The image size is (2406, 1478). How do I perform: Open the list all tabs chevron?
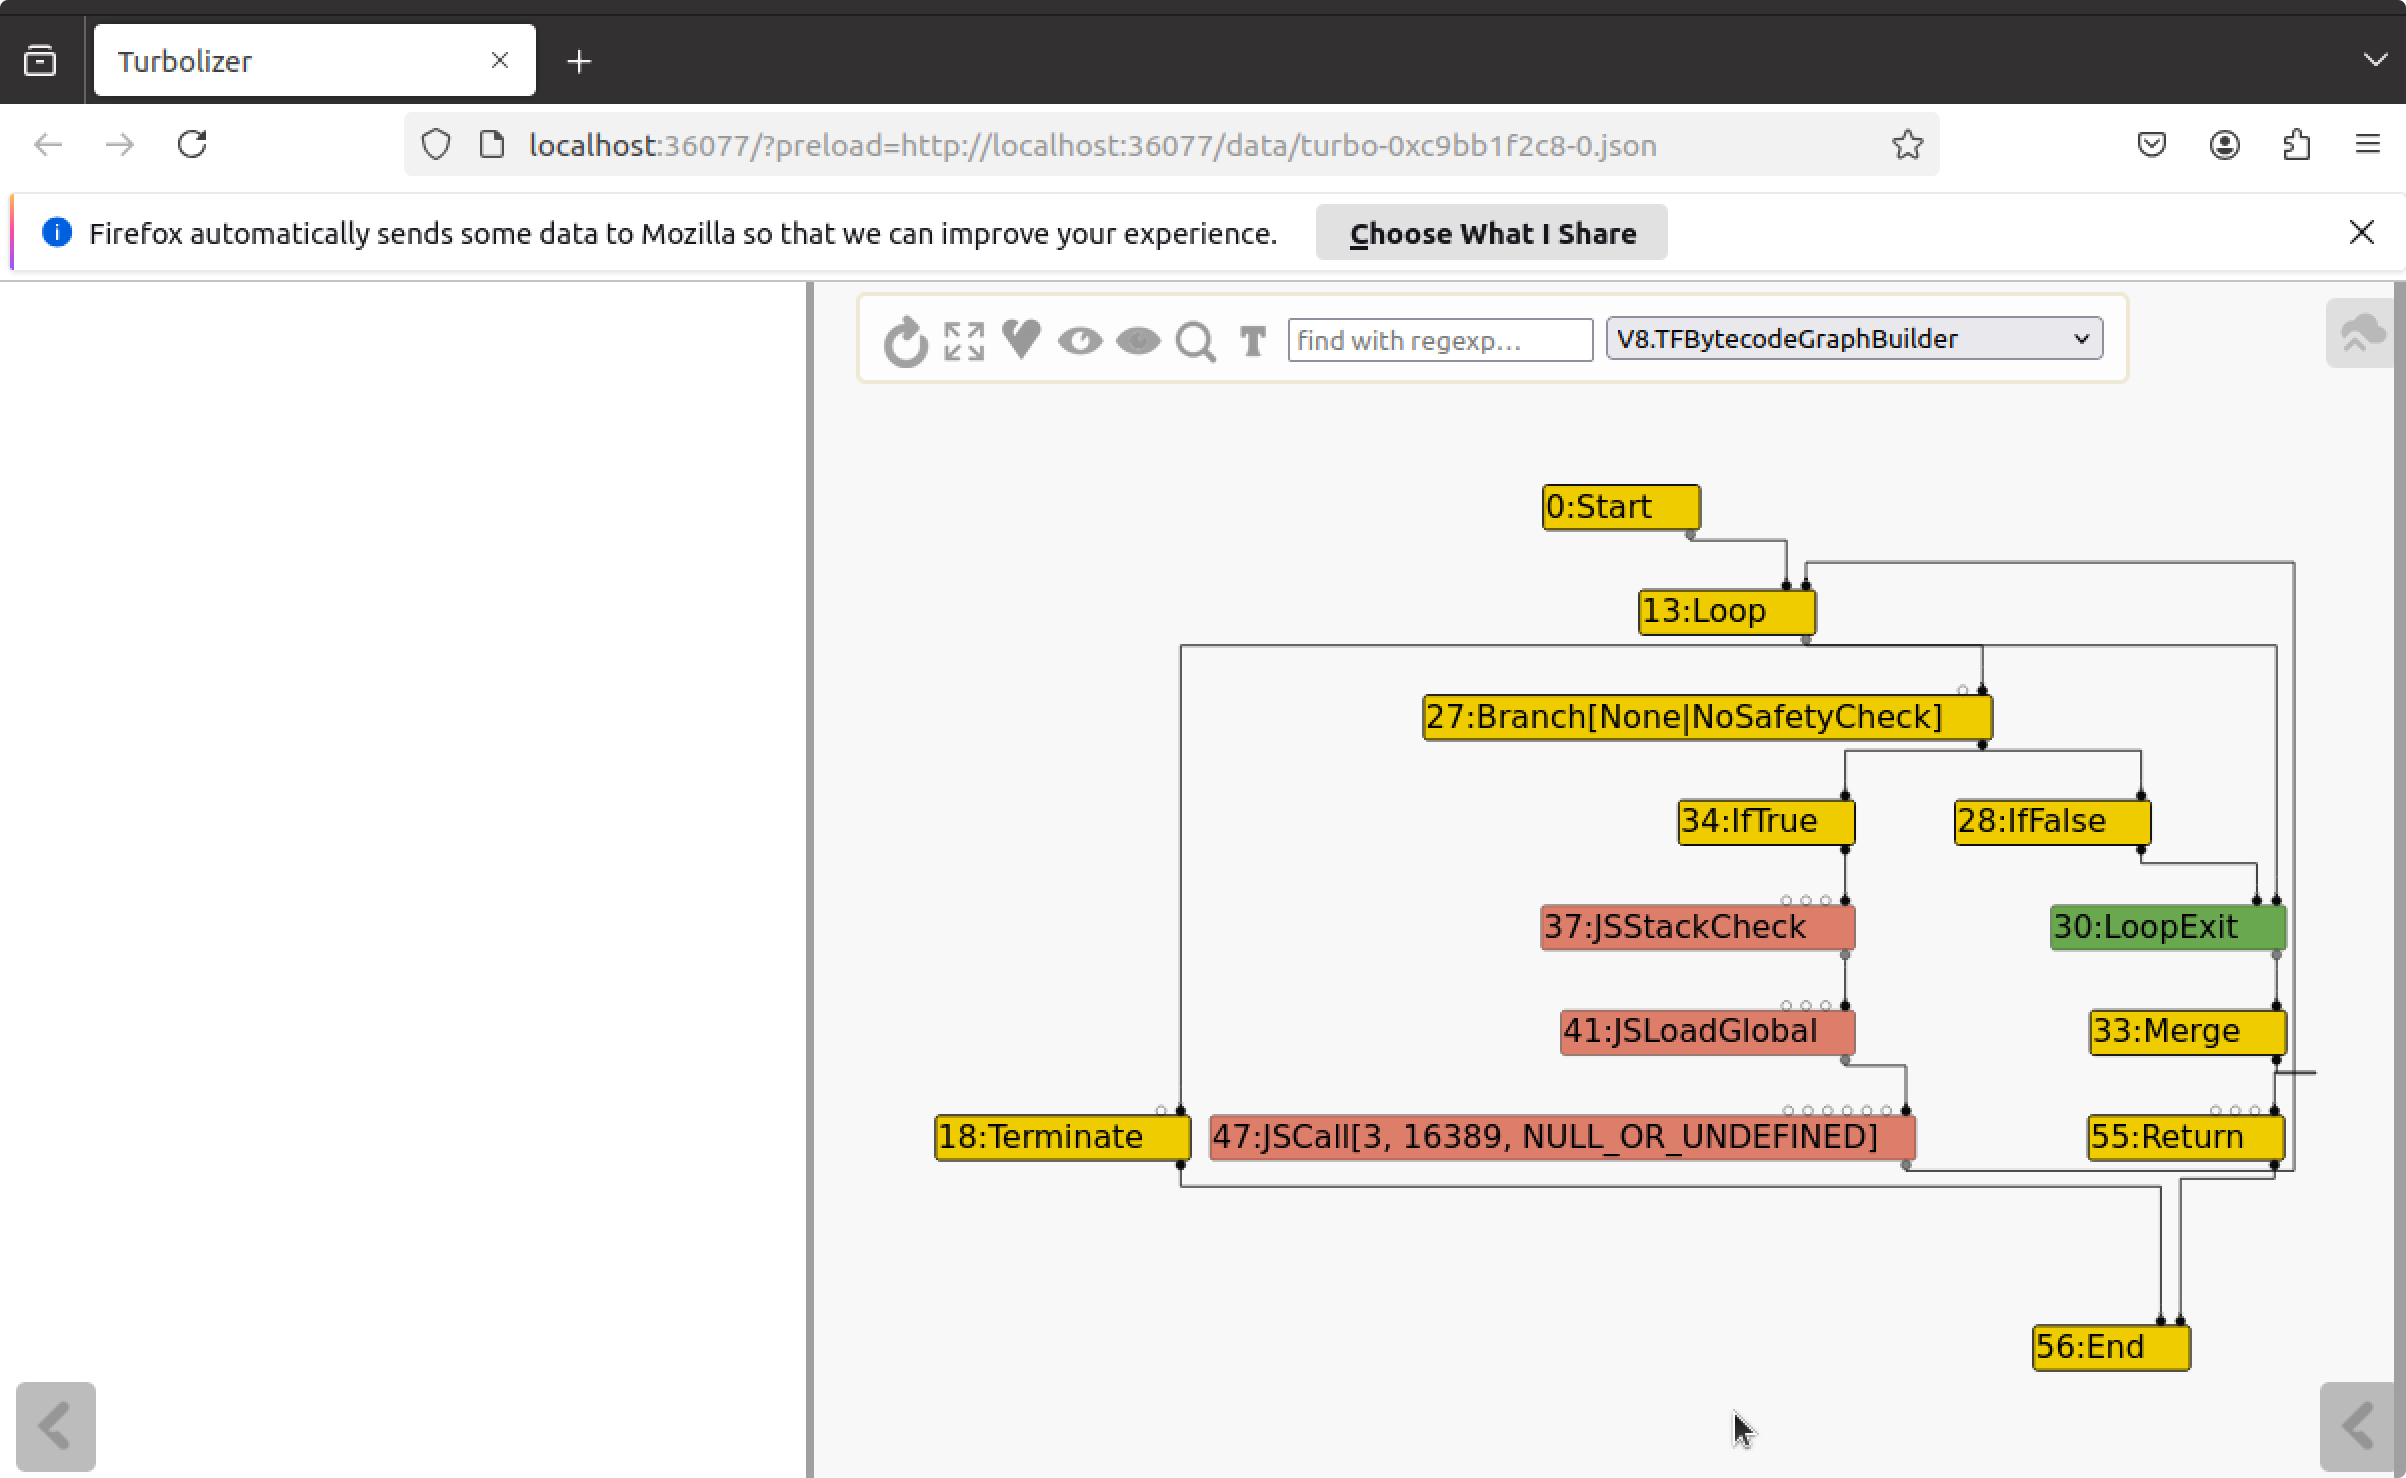(2375, 60)
